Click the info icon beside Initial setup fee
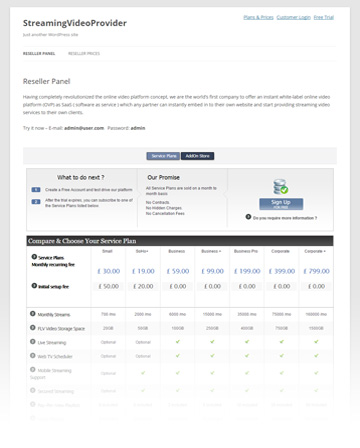 [34, 286]
